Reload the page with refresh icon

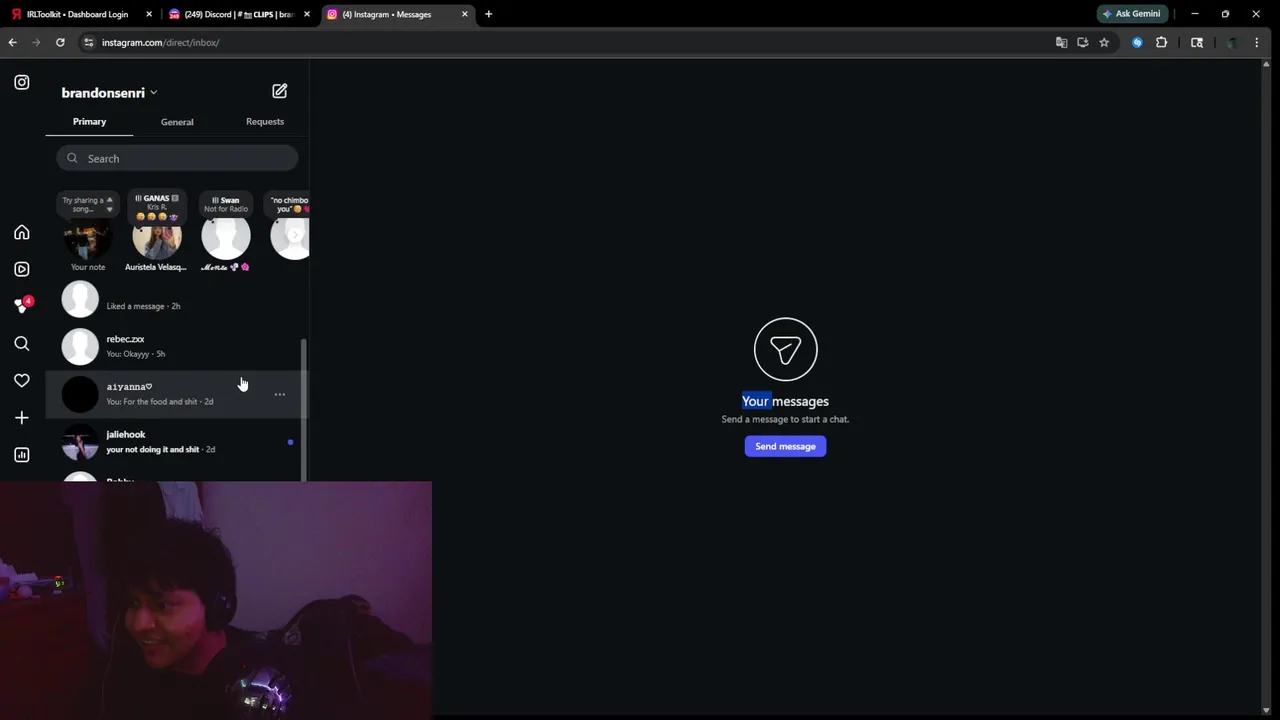(60, 42)
